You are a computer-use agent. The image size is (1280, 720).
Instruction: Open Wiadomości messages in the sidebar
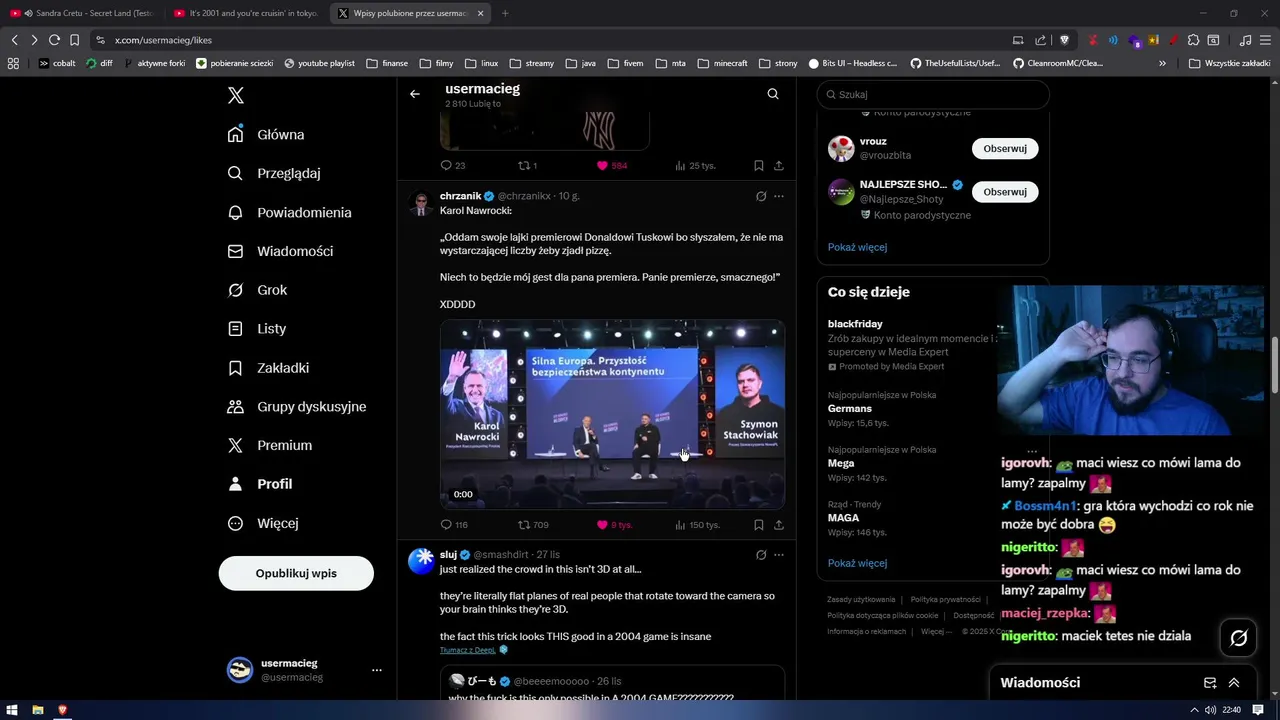[x=280, y=251]
